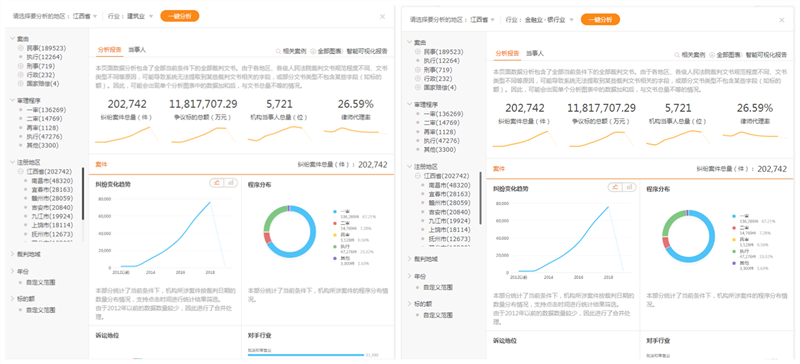Switch to line chart view in 银行业 panel

coord(615,187)
